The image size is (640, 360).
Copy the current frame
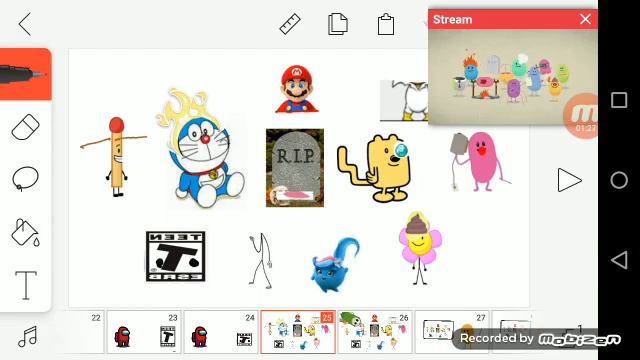tap(338, 24)
